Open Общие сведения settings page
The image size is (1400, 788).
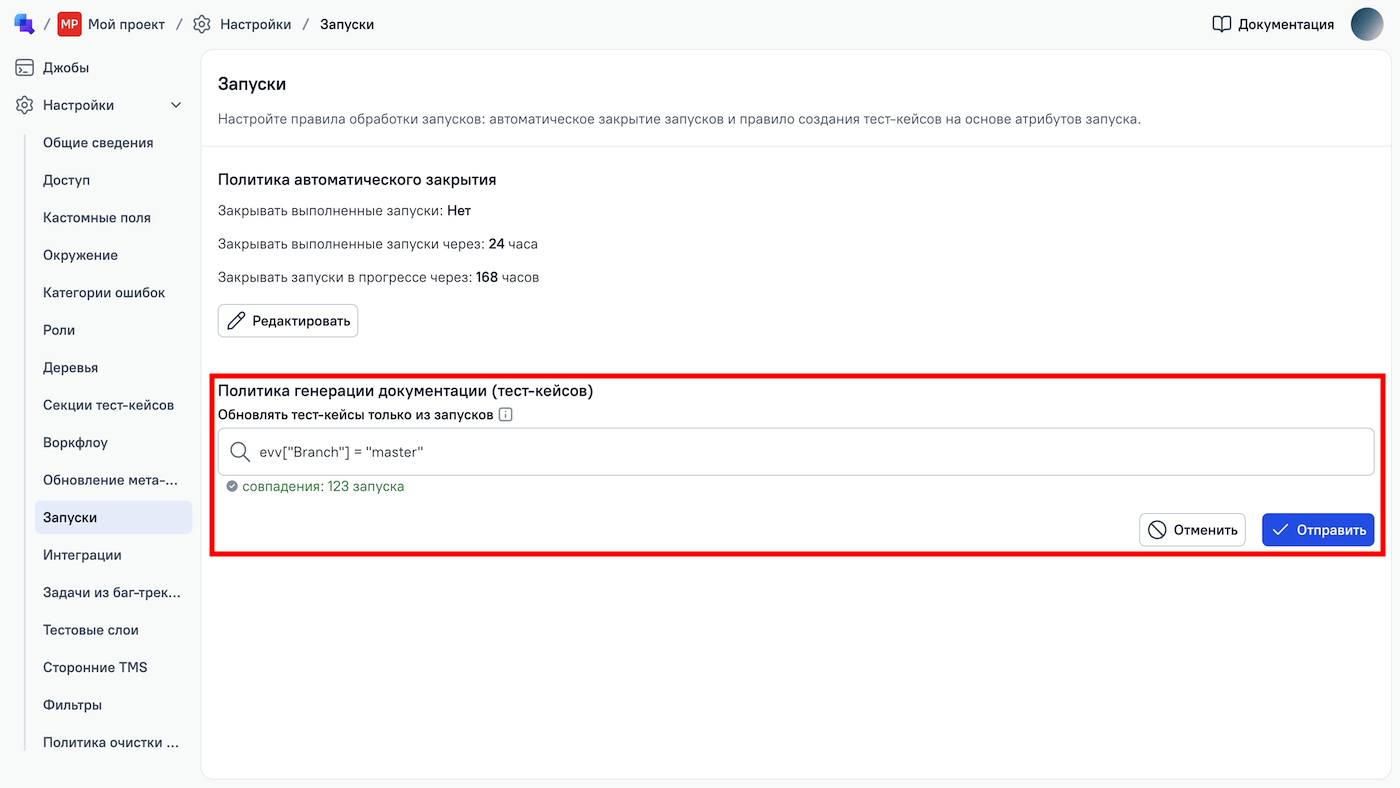98,143
